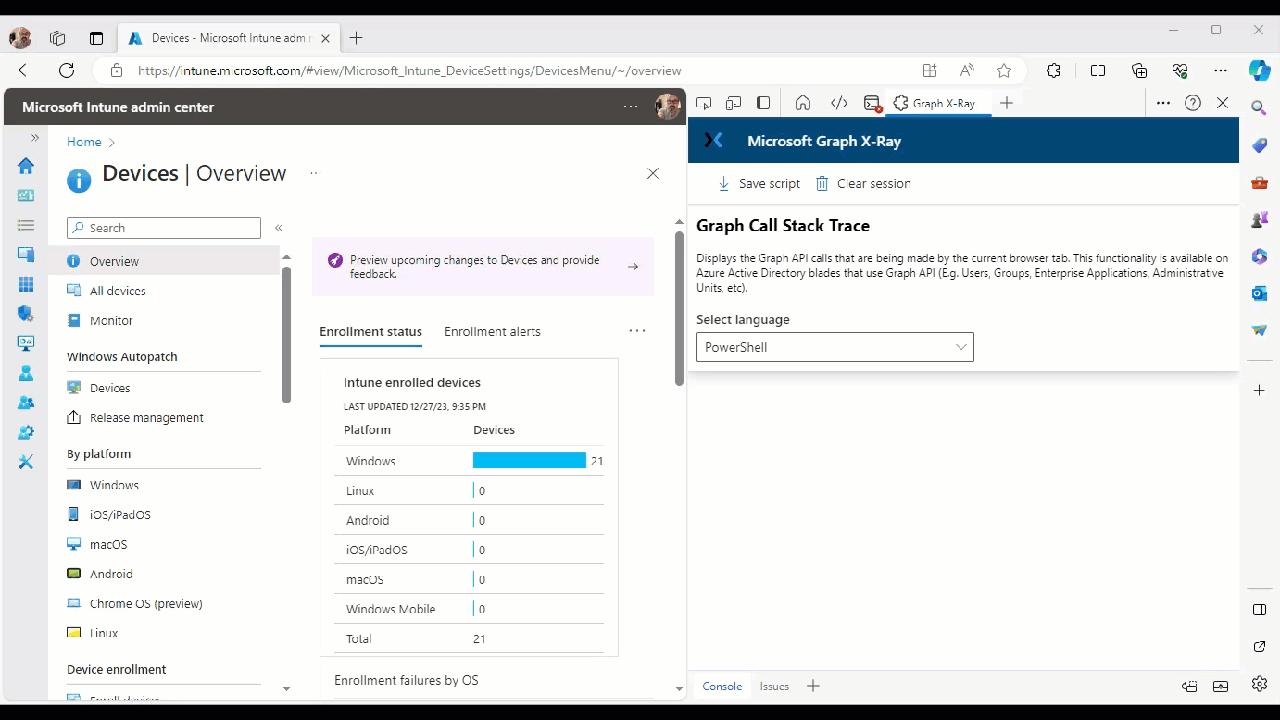Open the Users icon in Intune sidebar

(x=26, y=373)
